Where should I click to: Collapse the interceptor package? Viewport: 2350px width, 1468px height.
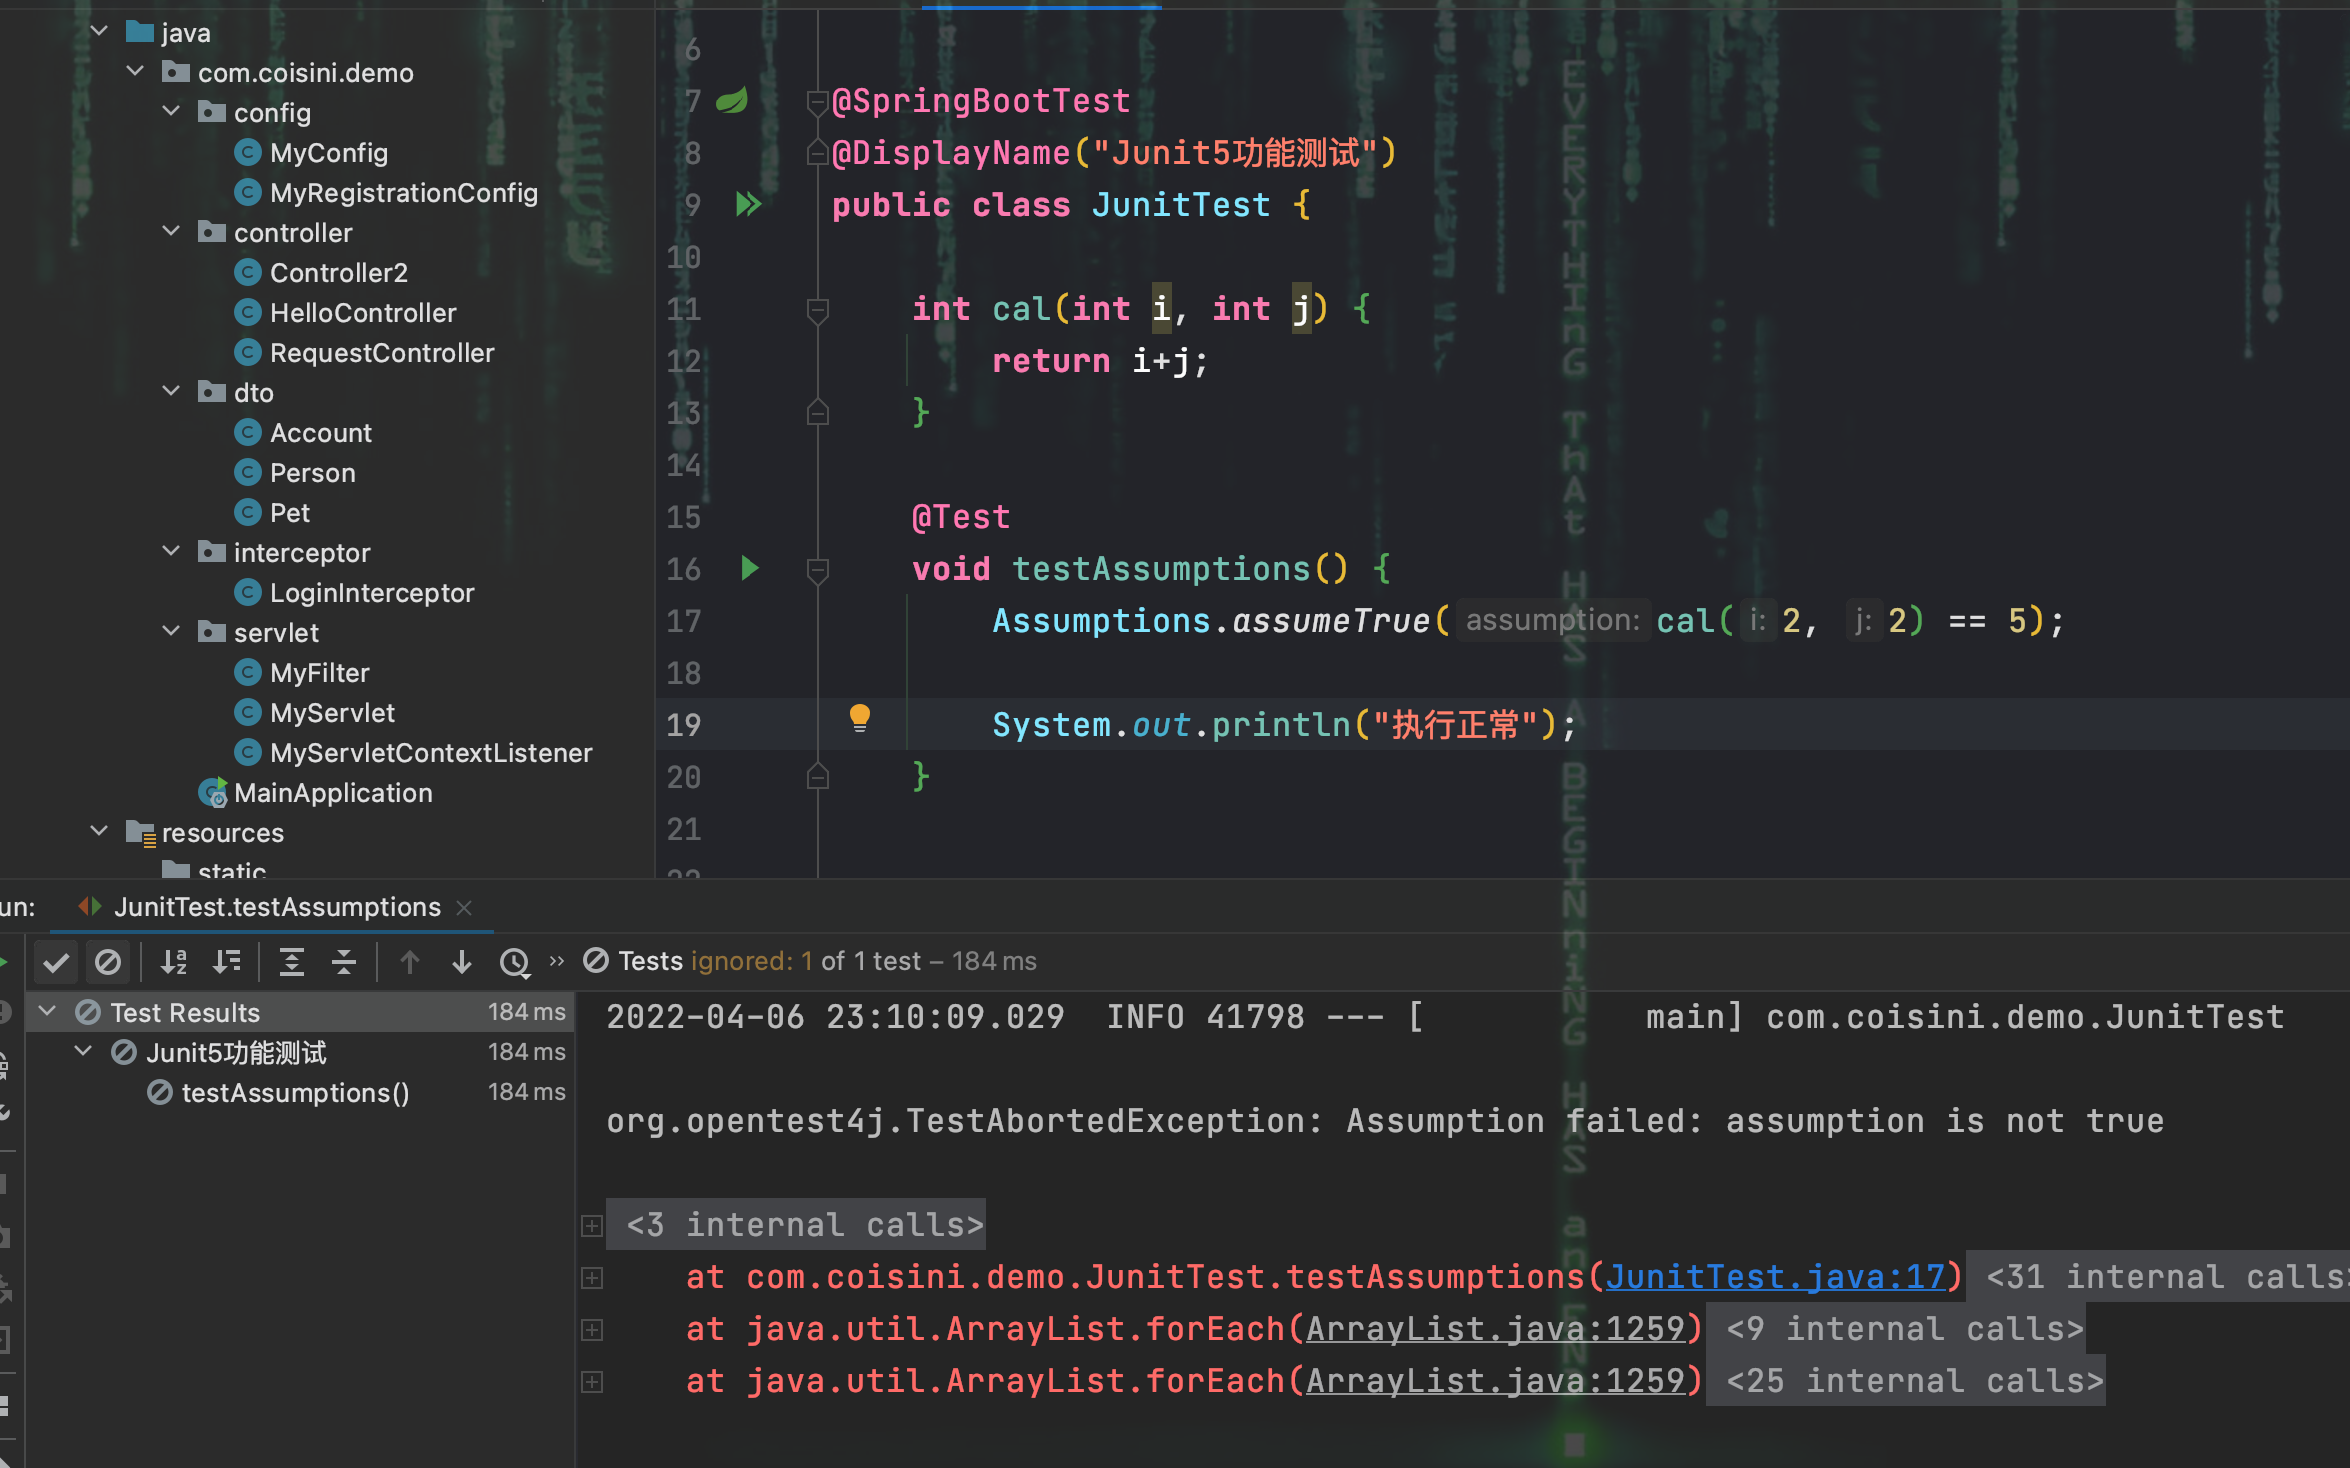171,552
